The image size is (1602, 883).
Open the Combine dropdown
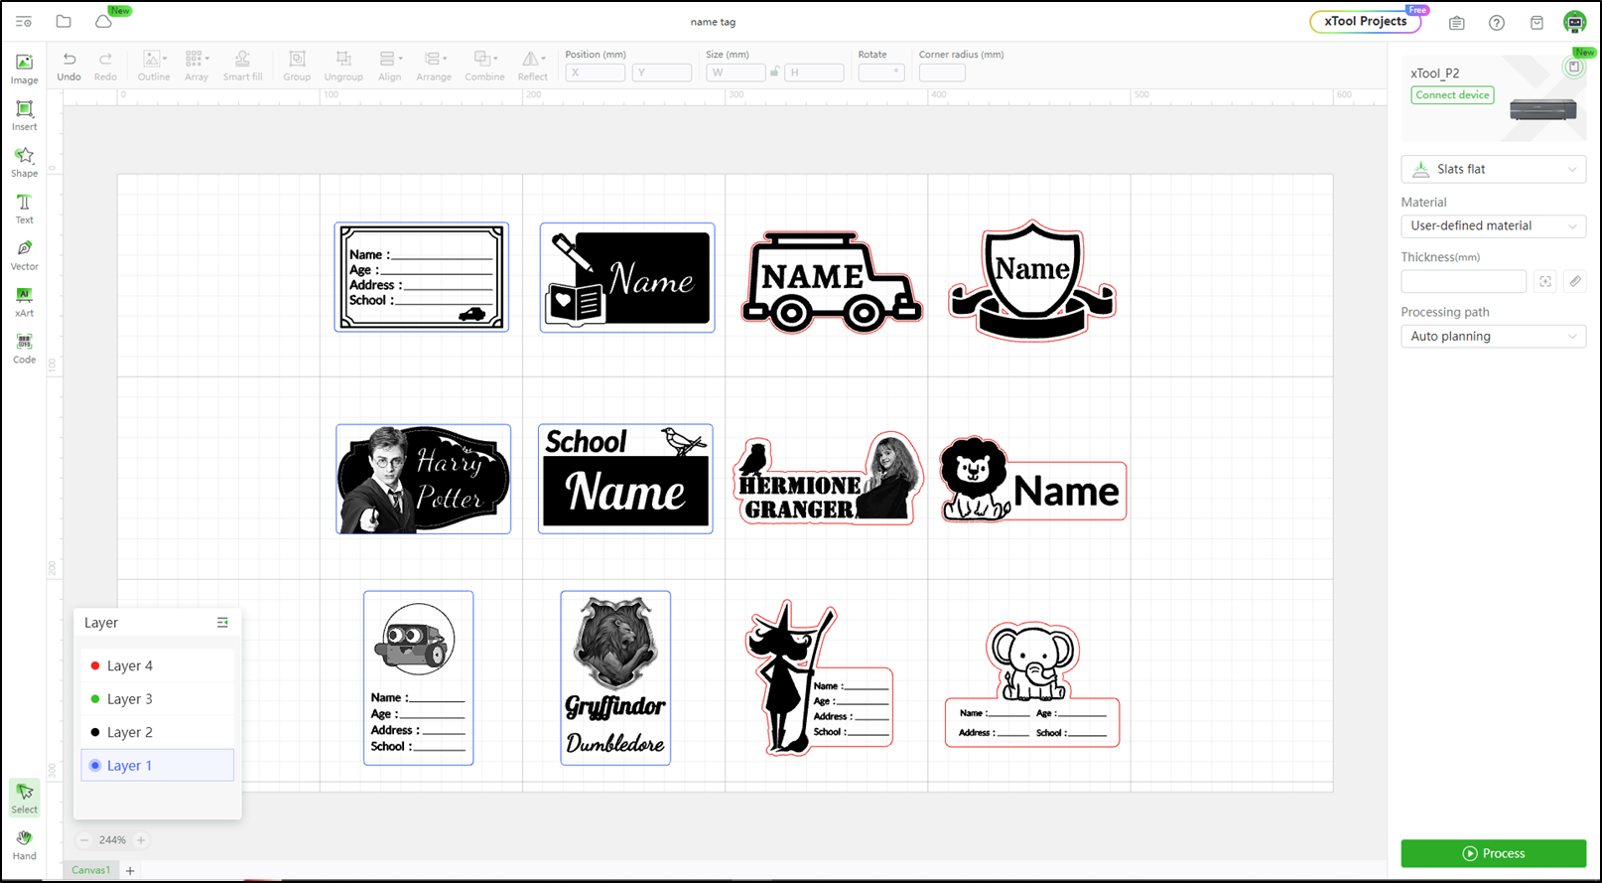[484, 65]
